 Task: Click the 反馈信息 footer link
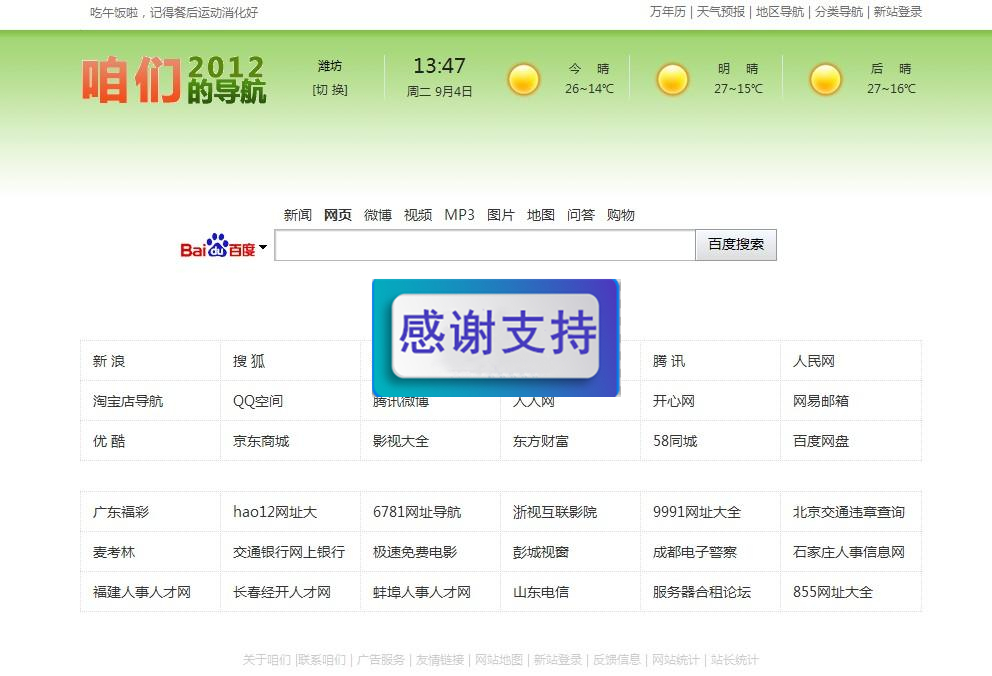click(x=617, y=660)
